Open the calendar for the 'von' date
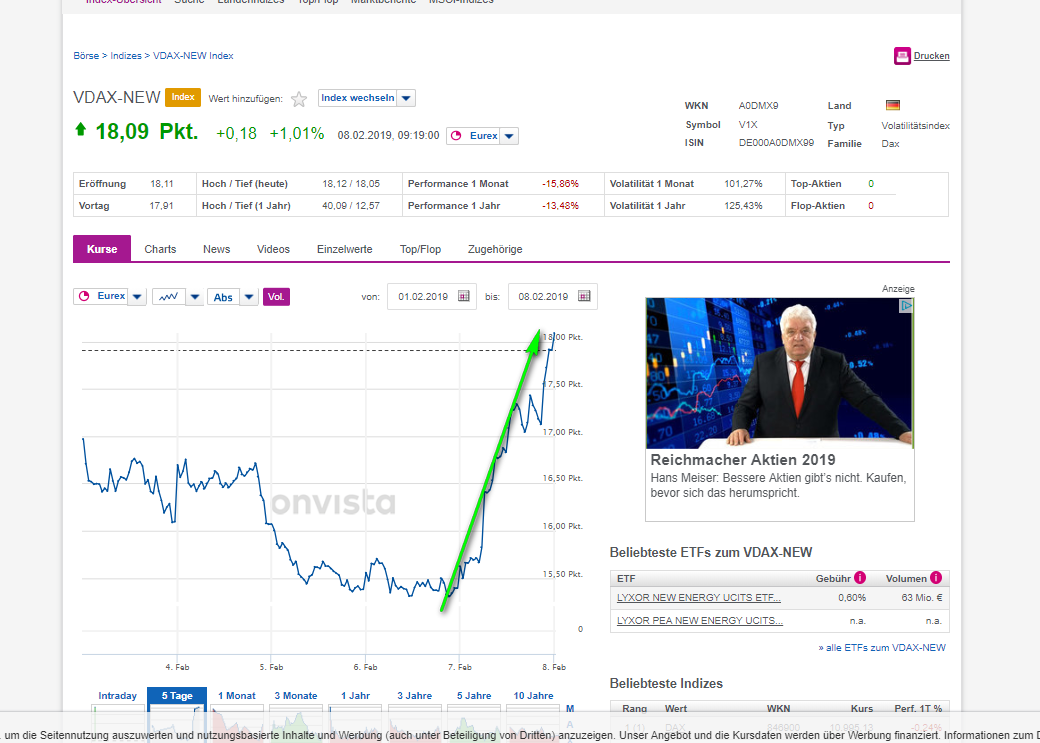This screenshot has height=743, width=1040. tap(464, 296)
